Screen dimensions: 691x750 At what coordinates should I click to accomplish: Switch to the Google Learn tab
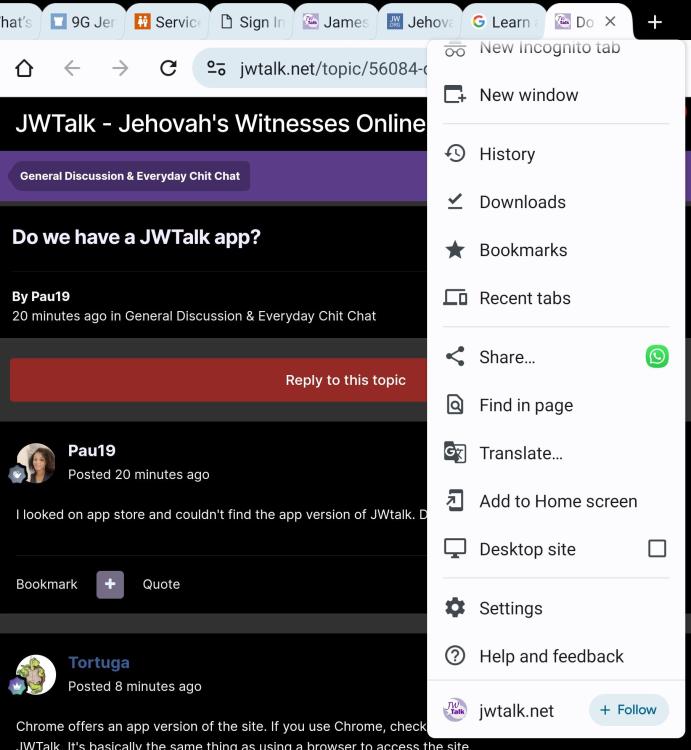click(505, 22)
